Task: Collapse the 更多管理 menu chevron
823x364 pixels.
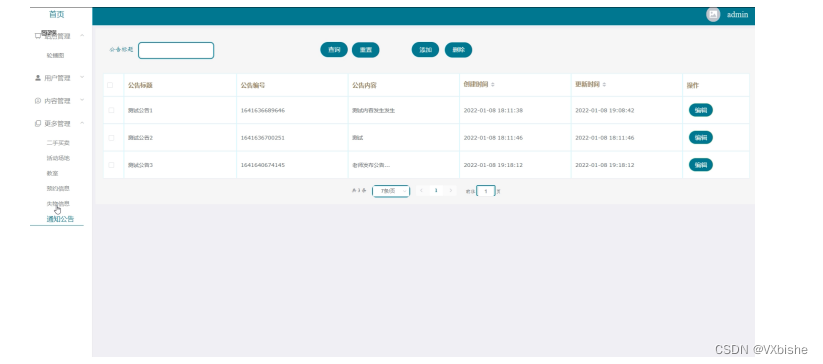Action: pyautogui.click(x=82, y=124)
